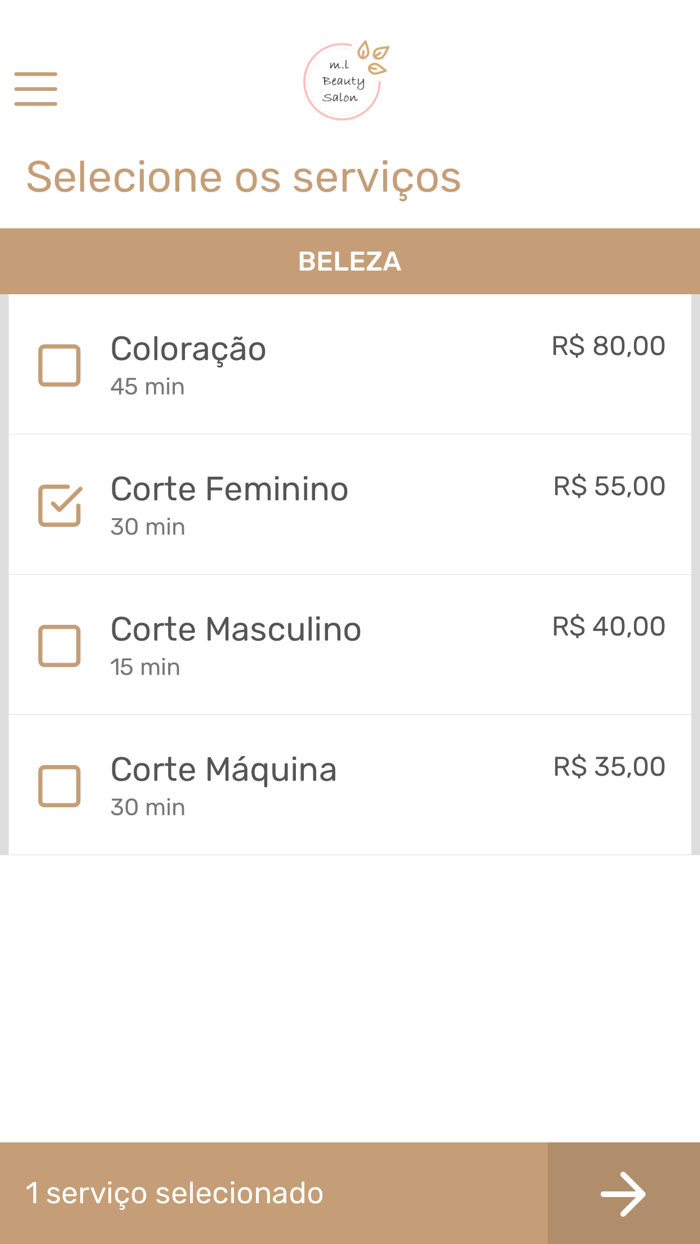Check the Coloração checkbox

tap(59, 366)
